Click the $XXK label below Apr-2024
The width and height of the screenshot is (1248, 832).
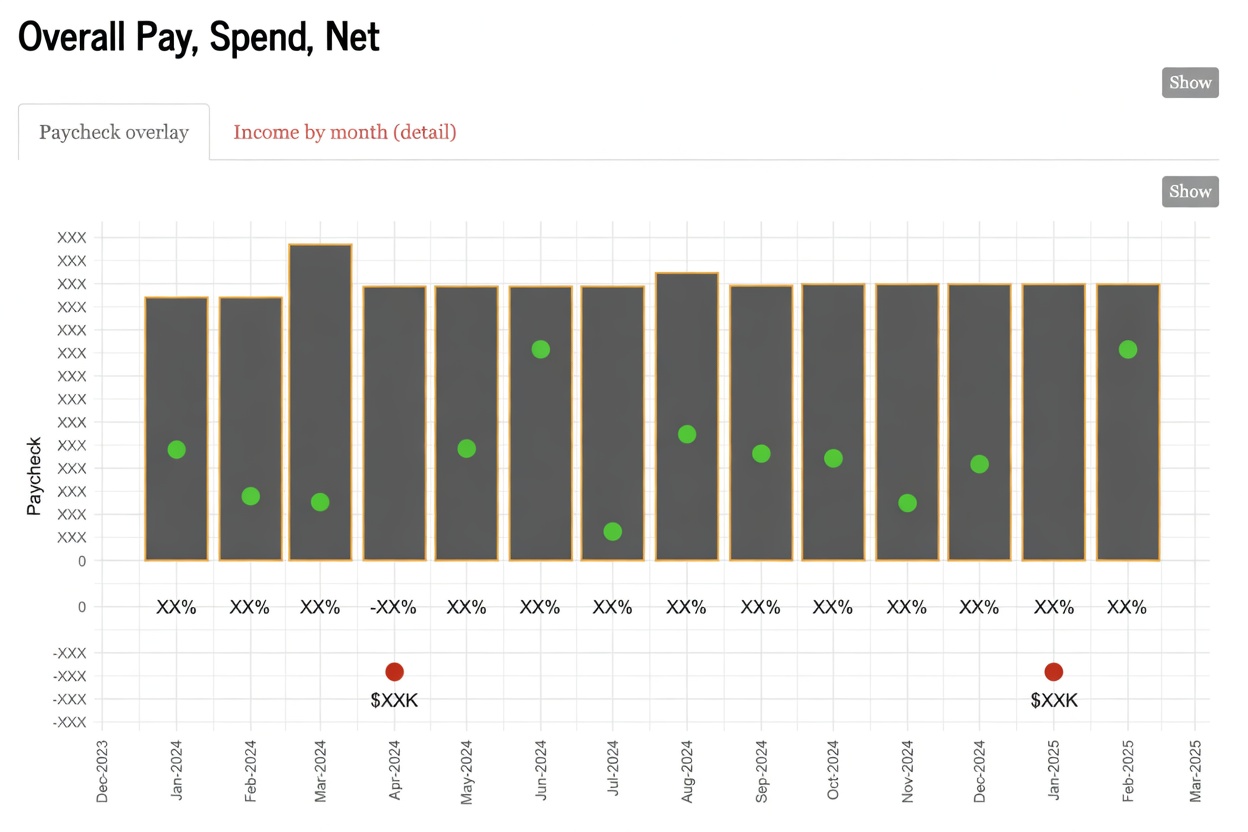[394, 701]
